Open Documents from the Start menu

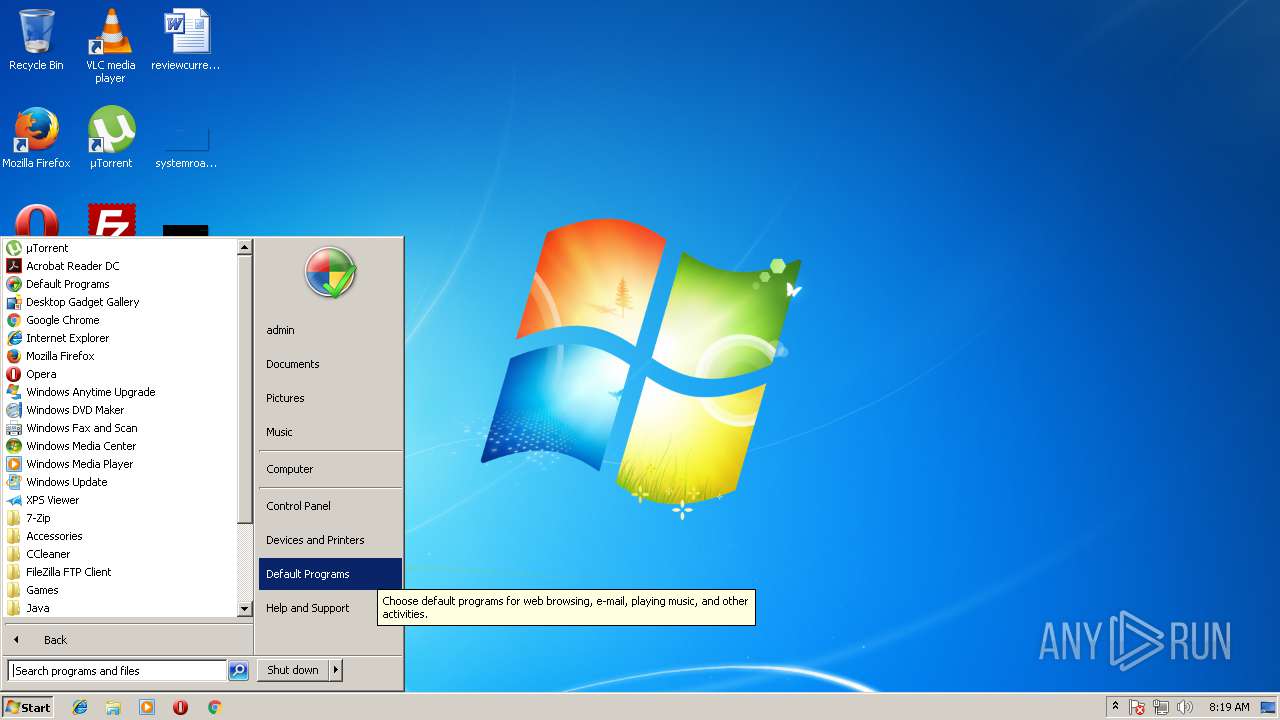coord(330,364)
